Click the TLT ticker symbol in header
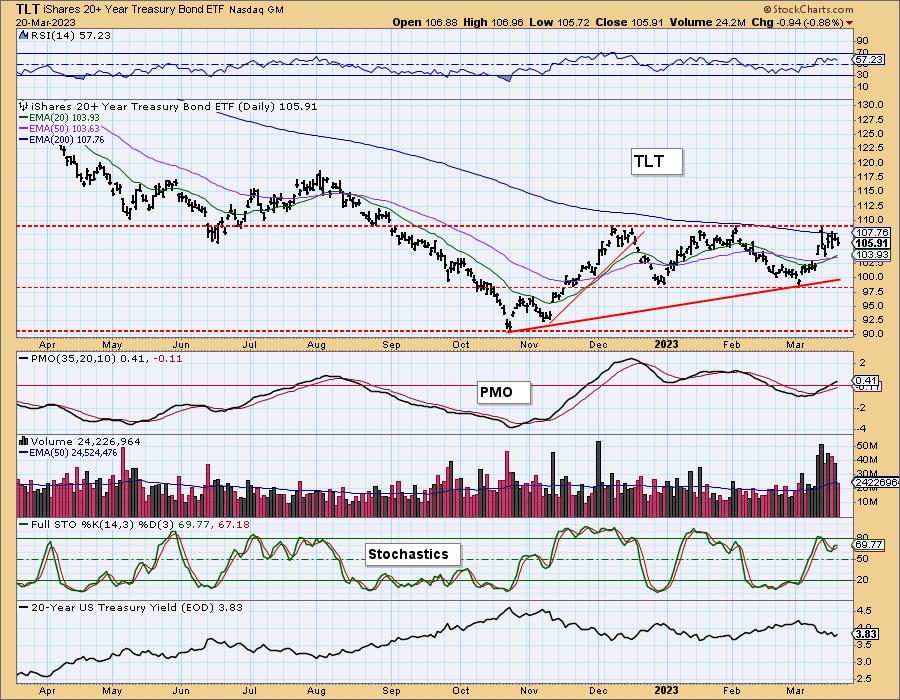This screenshot has width=900, height=700. tap(28, 9)
